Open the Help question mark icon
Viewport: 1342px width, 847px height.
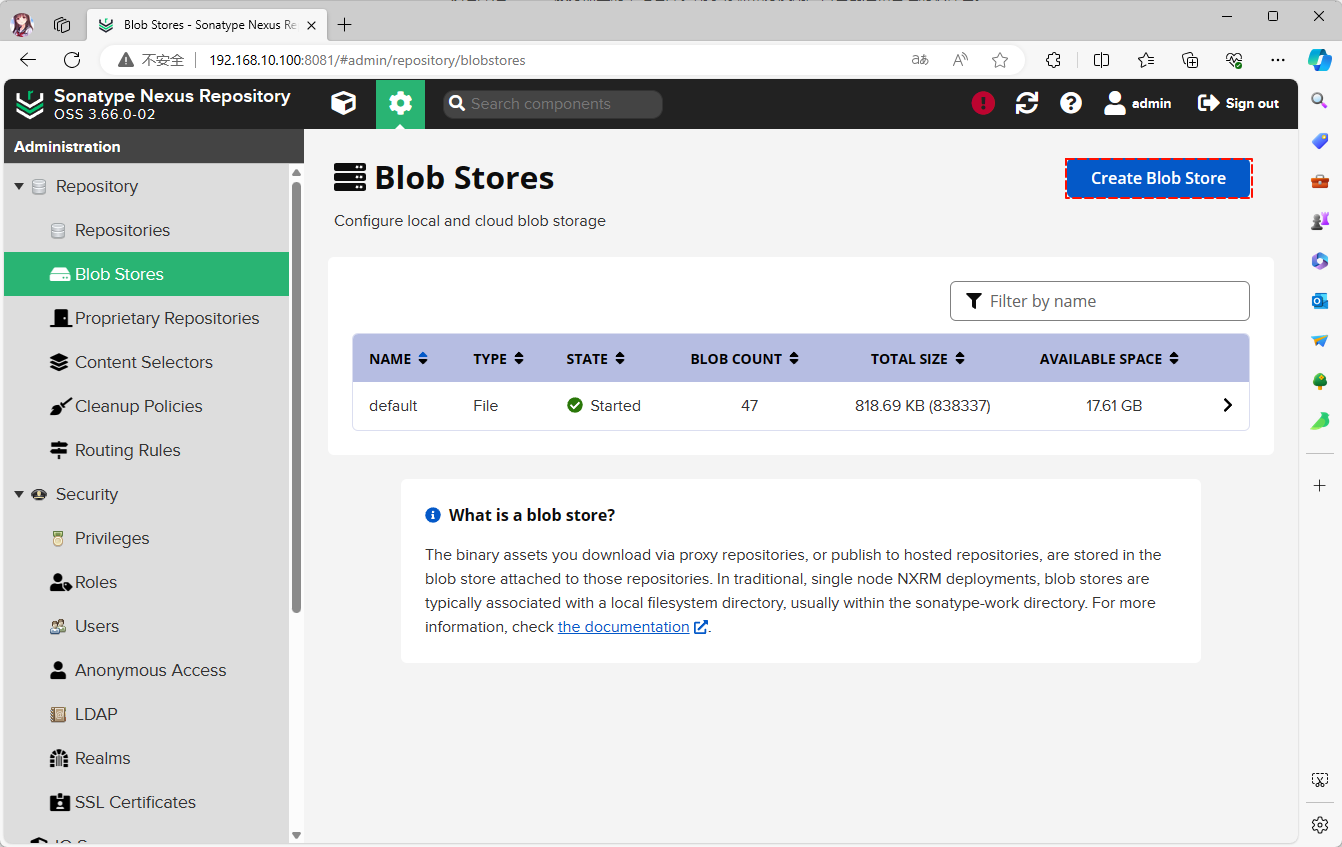click(x=1071, y=103)
